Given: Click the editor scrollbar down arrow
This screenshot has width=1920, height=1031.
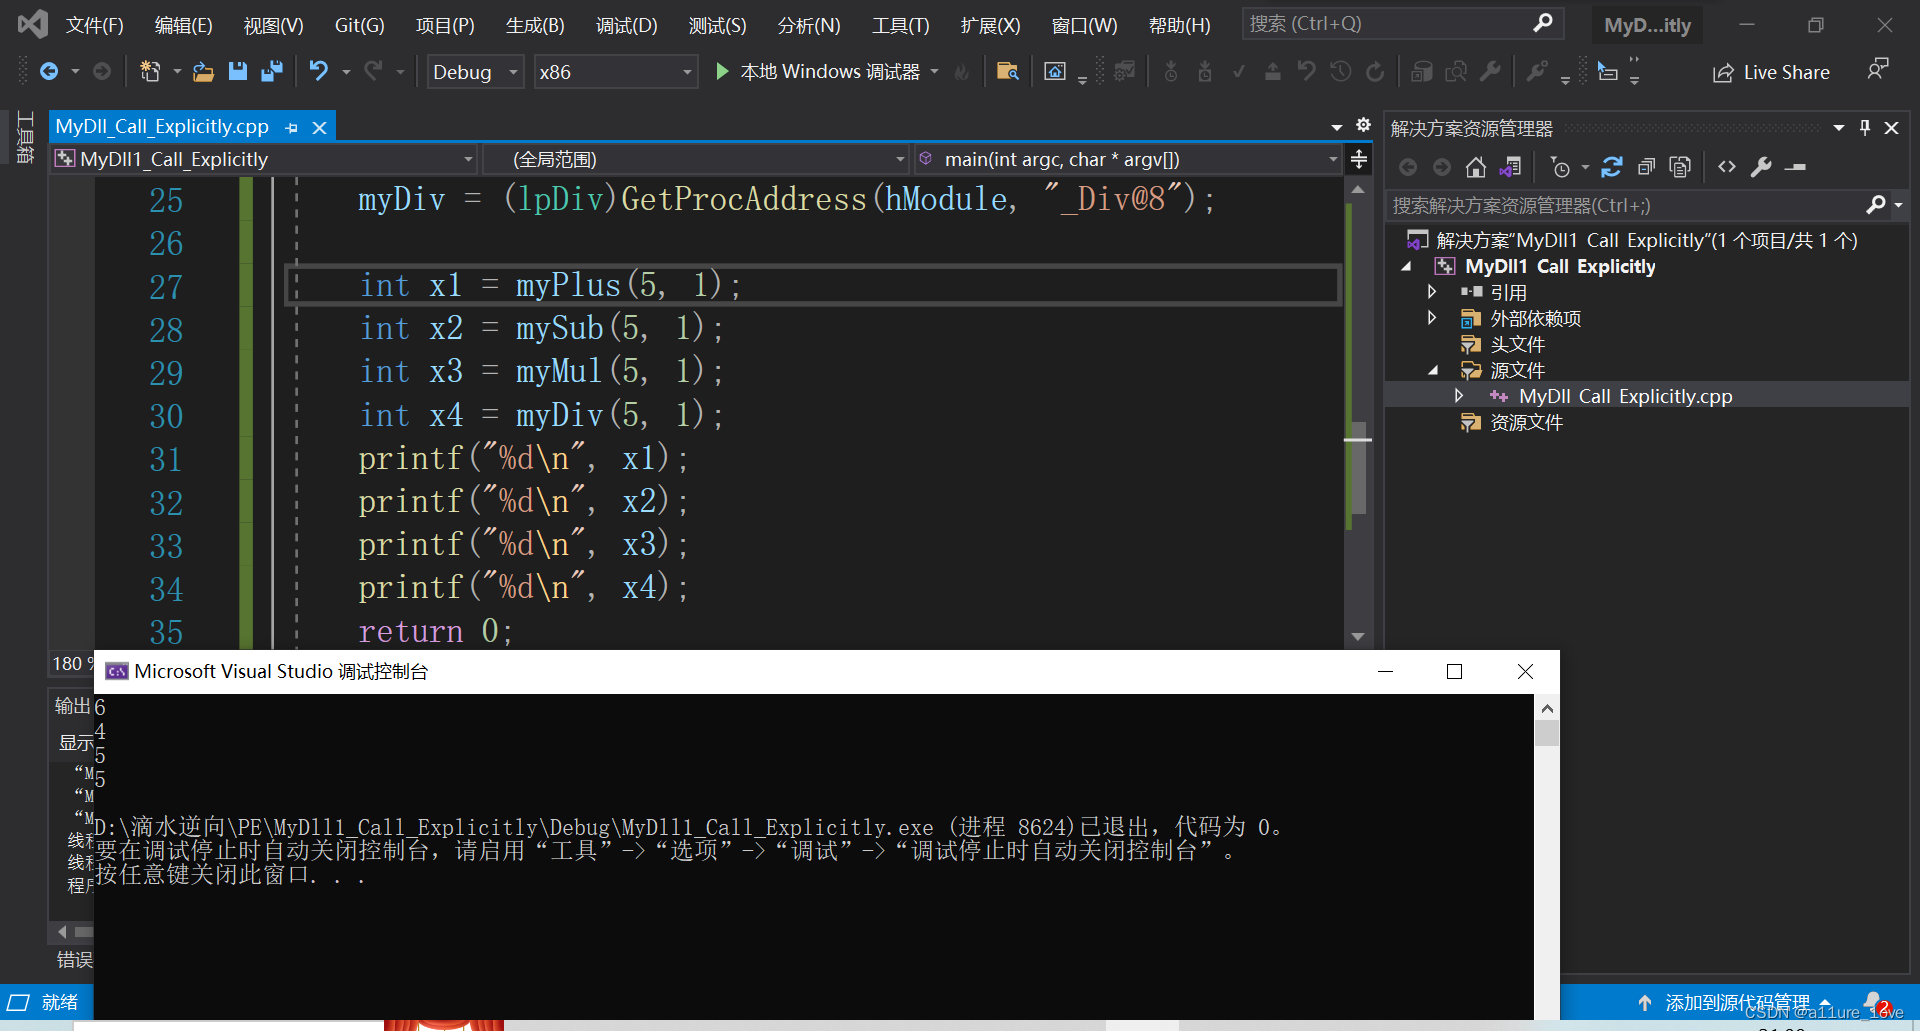Looking at the screenshot, I should click(x=1358, y=636).
